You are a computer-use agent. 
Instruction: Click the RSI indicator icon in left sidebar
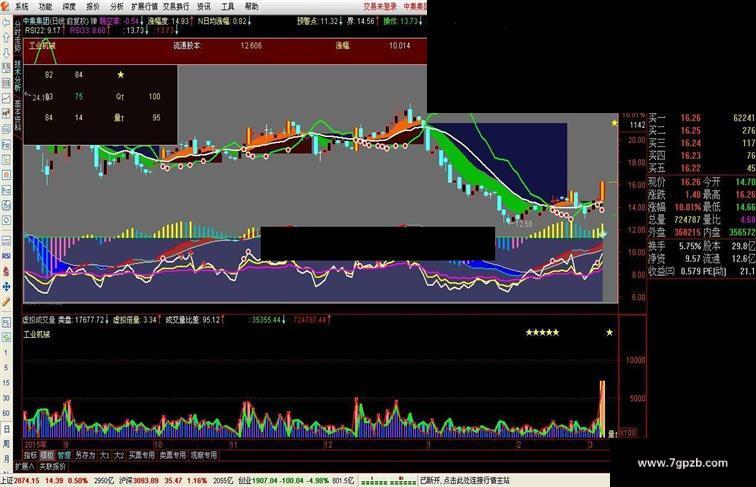6,256
